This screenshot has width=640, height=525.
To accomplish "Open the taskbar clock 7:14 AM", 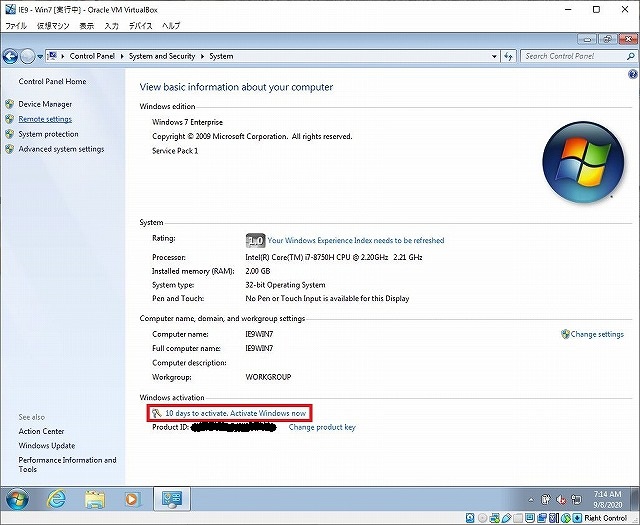I will click(607, 499).
